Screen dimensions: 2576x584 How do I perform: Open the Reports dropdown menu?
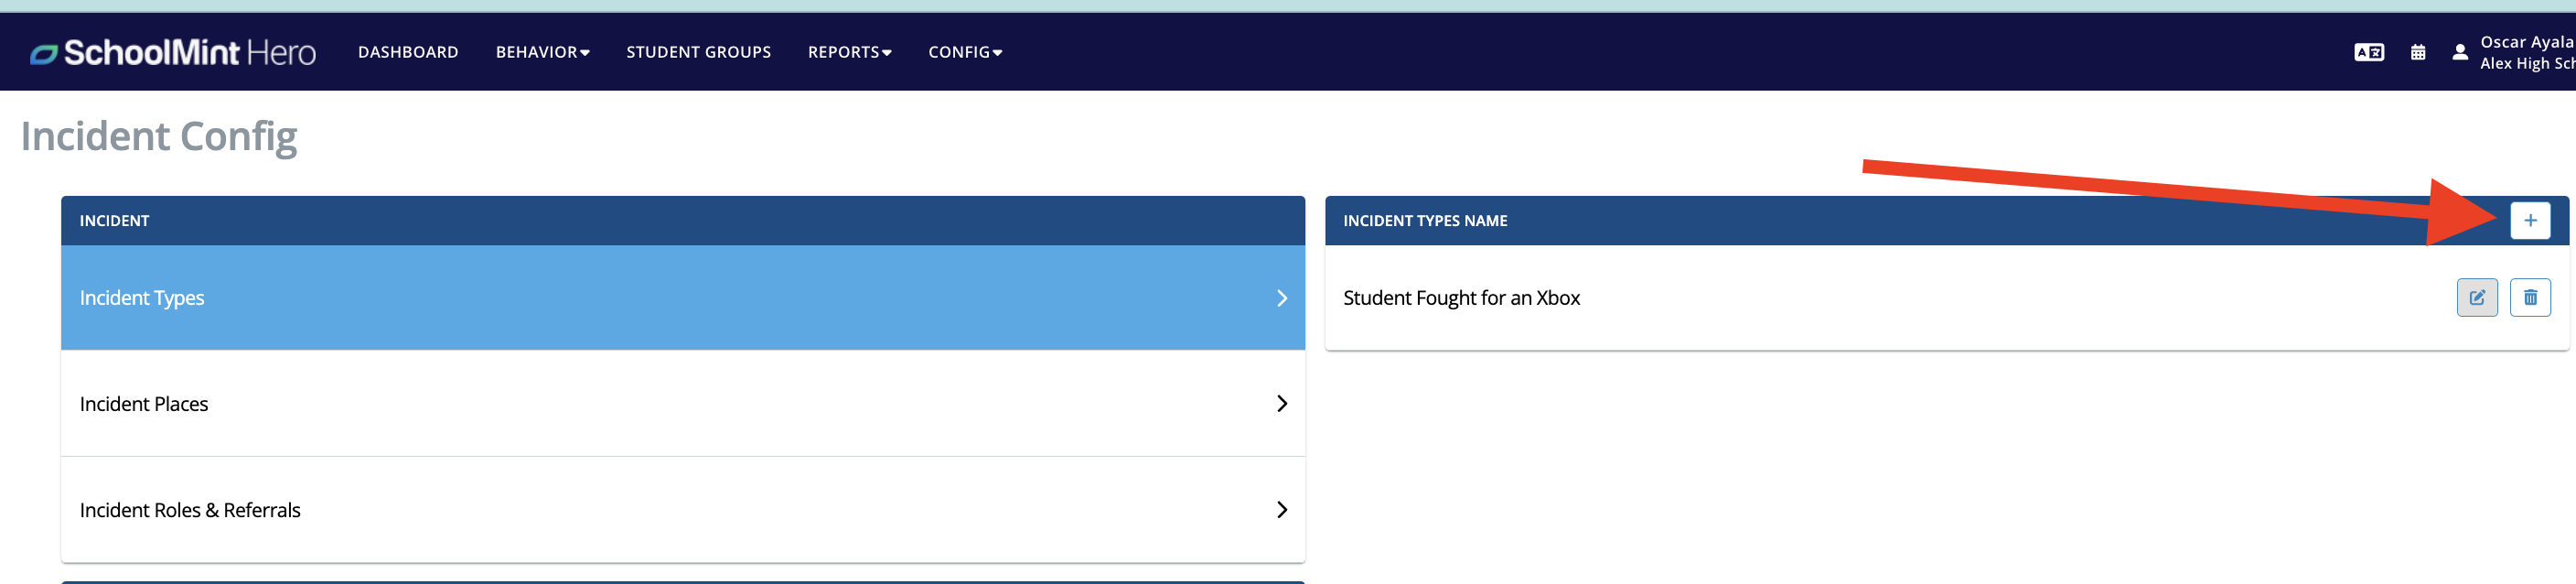(849, 52)
